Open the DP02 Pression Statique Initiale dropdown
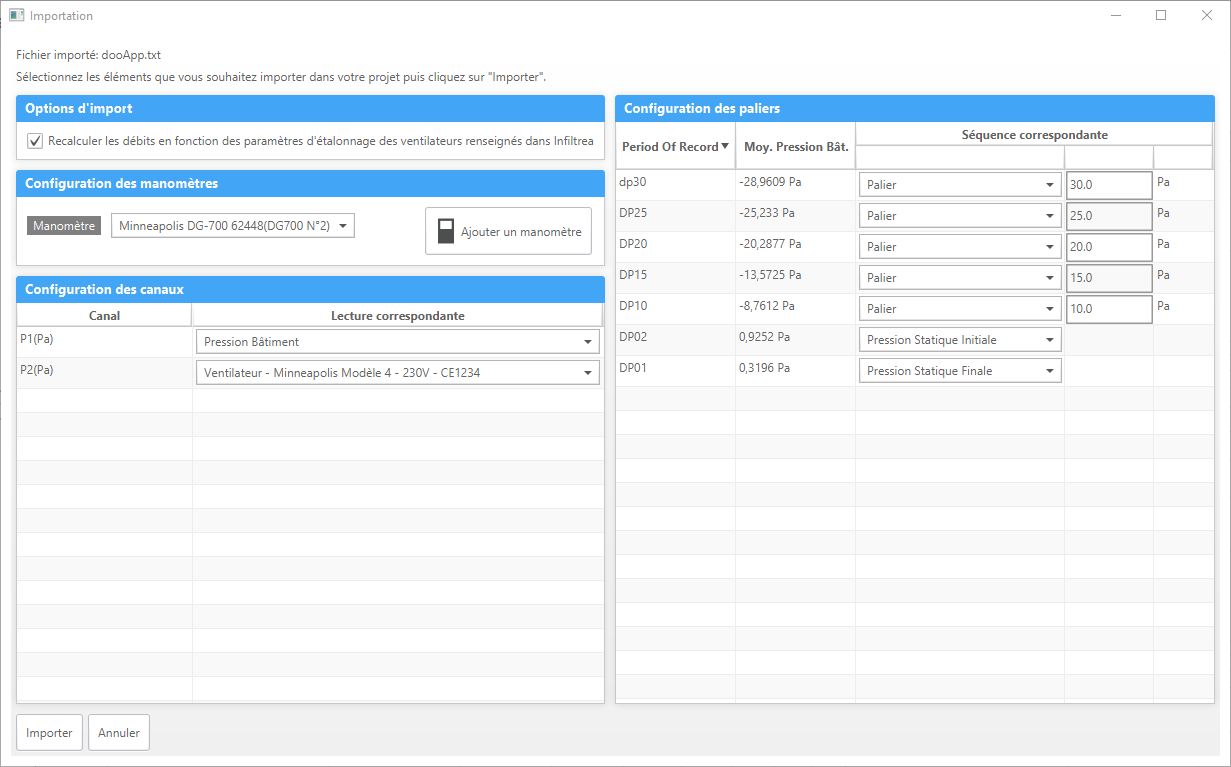This screenshot has width=1231, height=767. point(960,340)
